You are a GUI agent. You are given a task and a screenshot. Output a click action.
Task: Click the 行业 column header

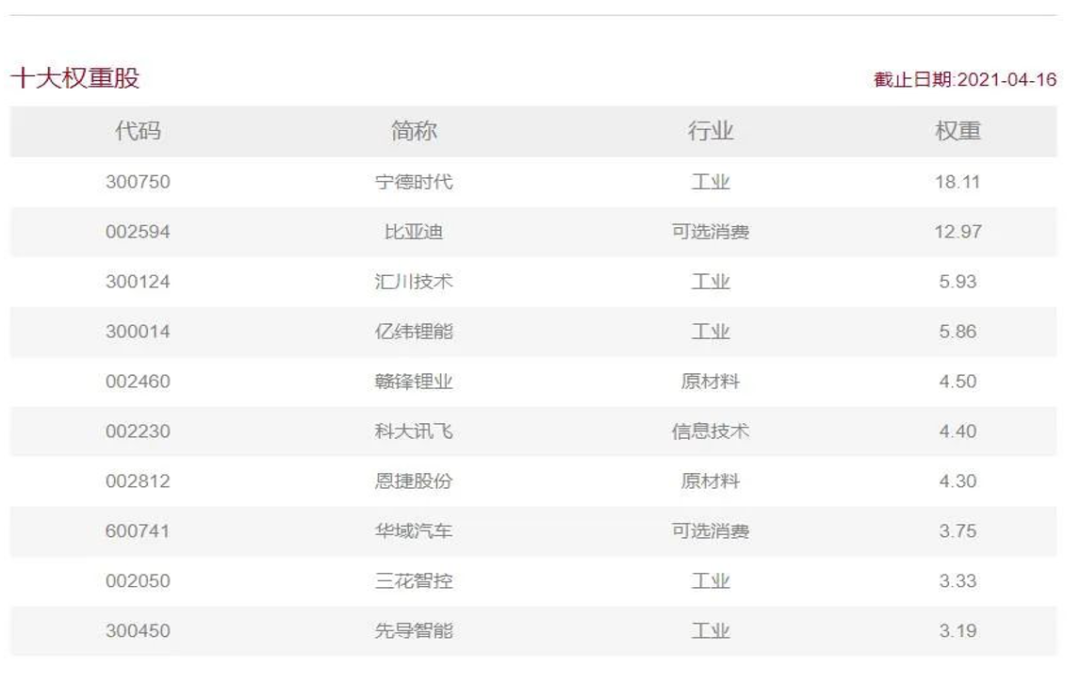pyautogui.click(x=711, y=130)
